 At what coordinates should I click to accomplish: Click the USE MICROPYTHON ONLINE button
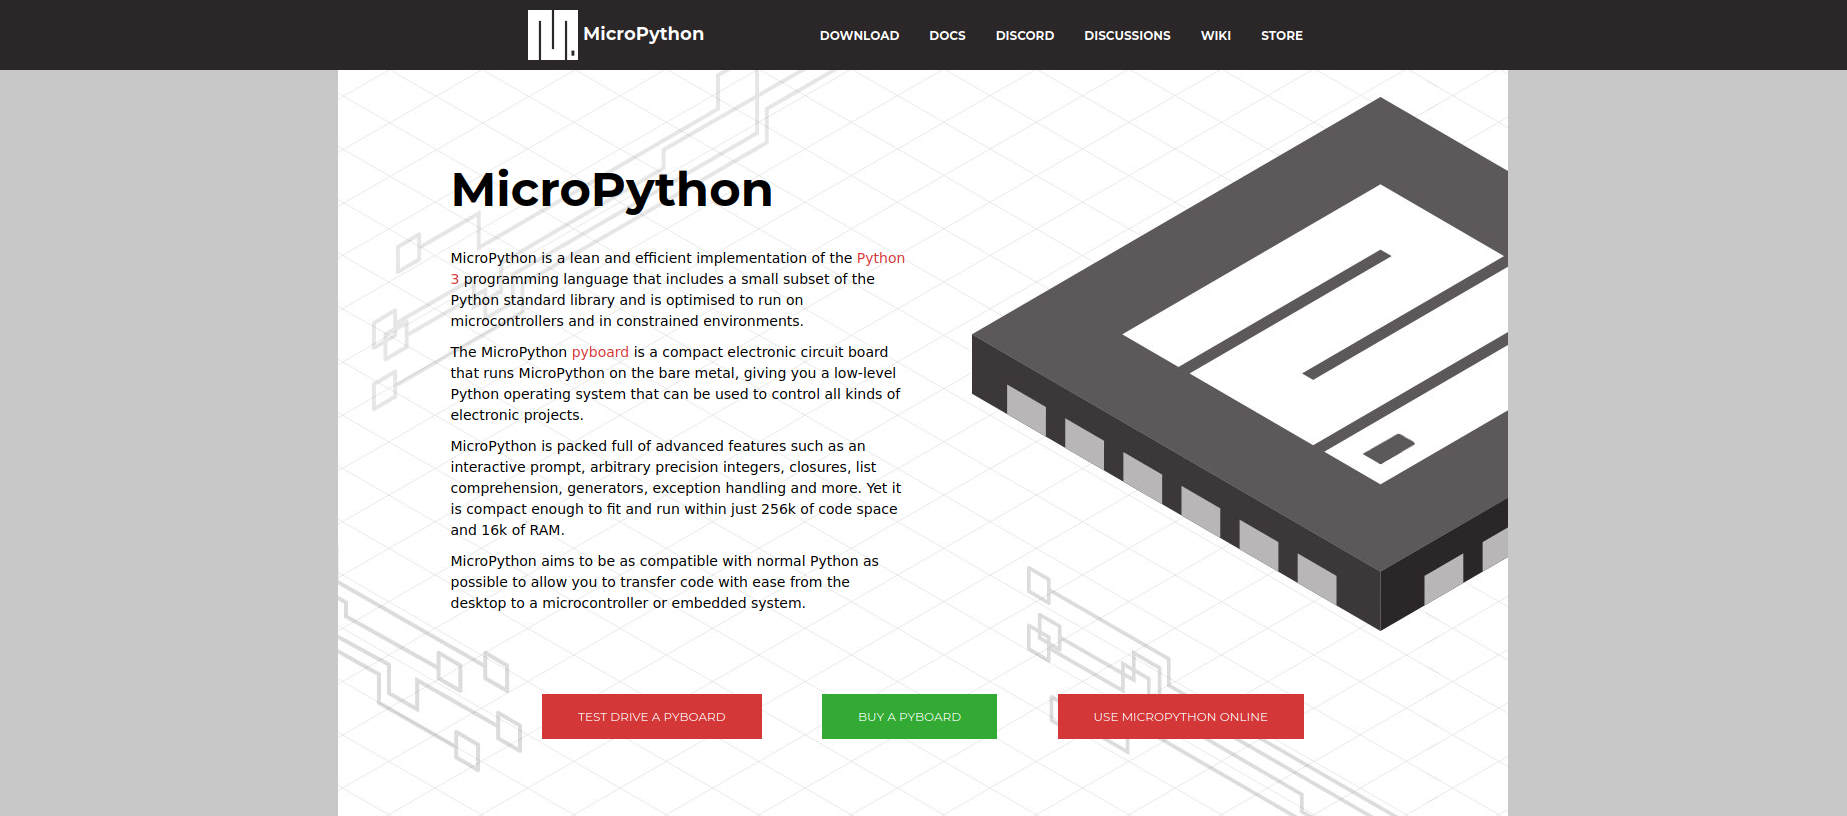pyautogui.click(x=1181, y=716)
